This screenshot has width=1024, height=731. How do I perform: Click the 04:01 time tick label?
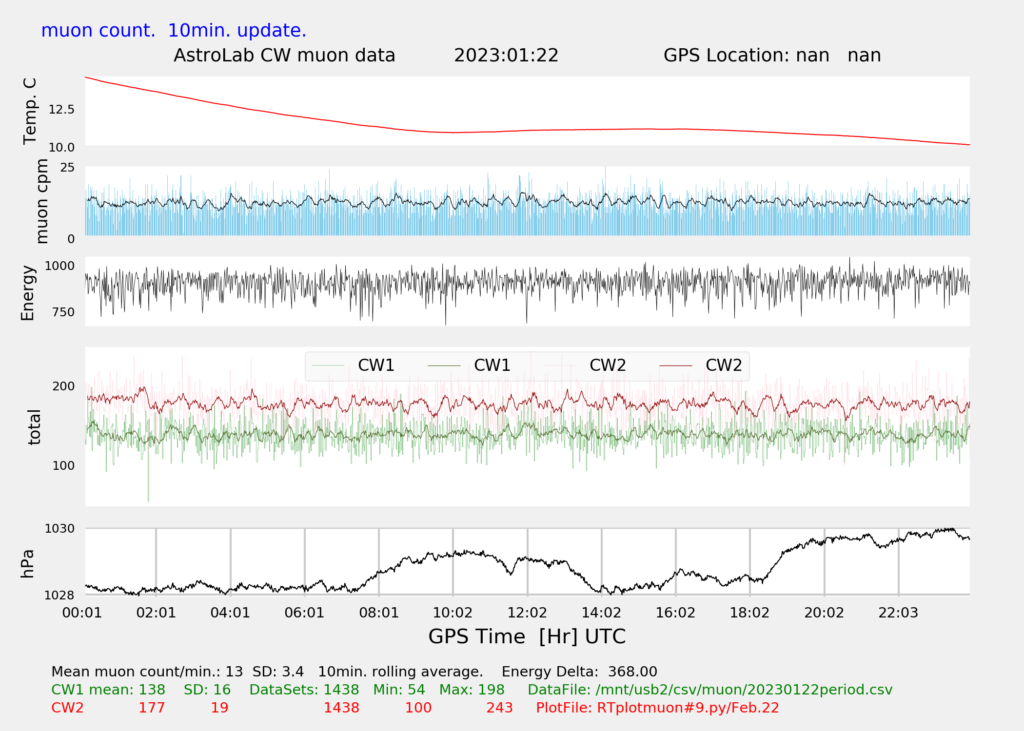click(x=231, y=613)
